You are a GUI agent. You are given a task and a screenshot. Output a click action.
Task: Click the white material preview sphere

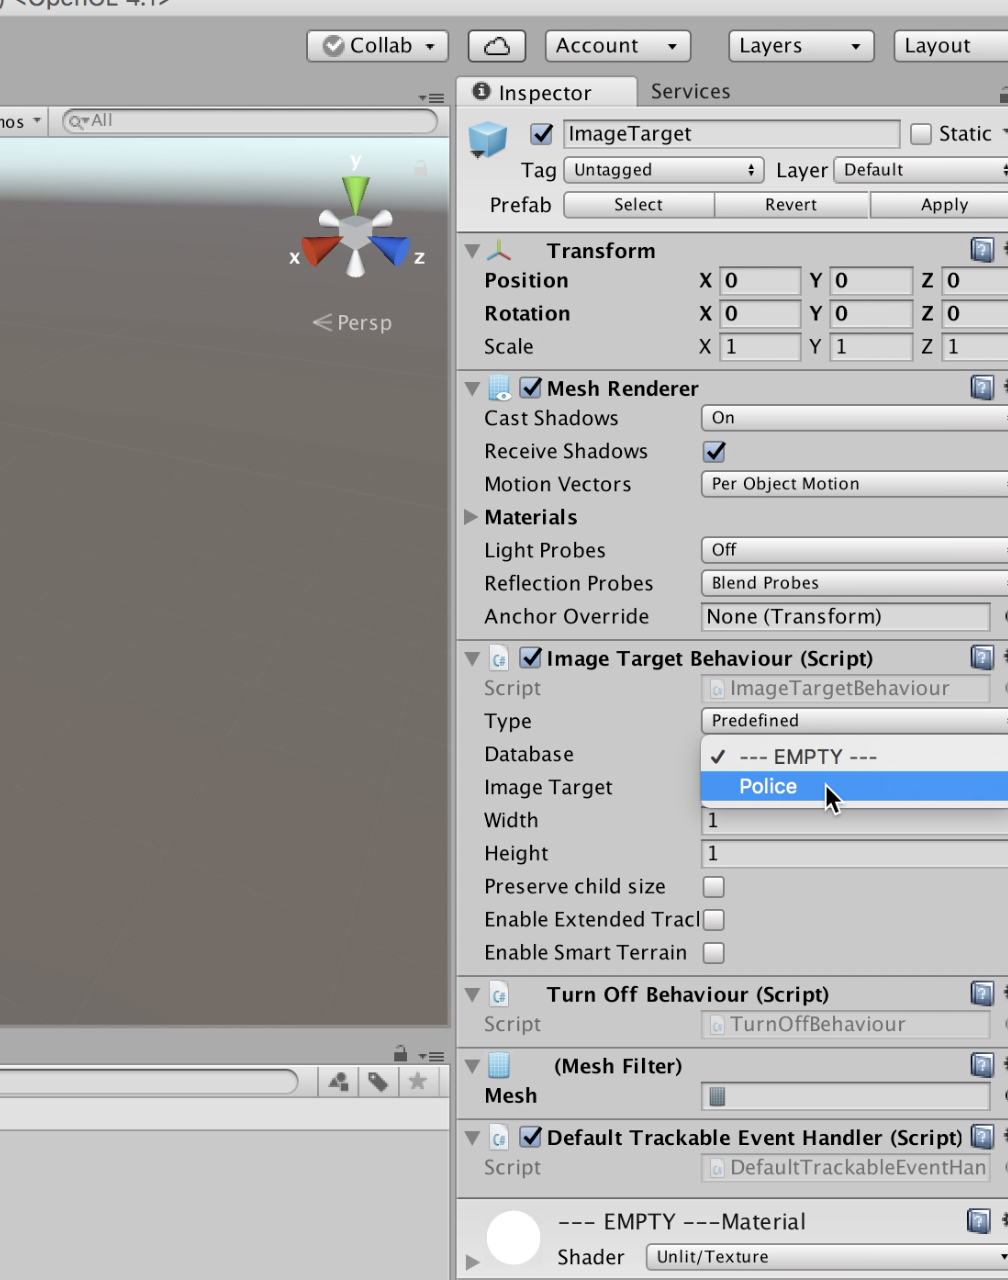tap(513, 1237)
